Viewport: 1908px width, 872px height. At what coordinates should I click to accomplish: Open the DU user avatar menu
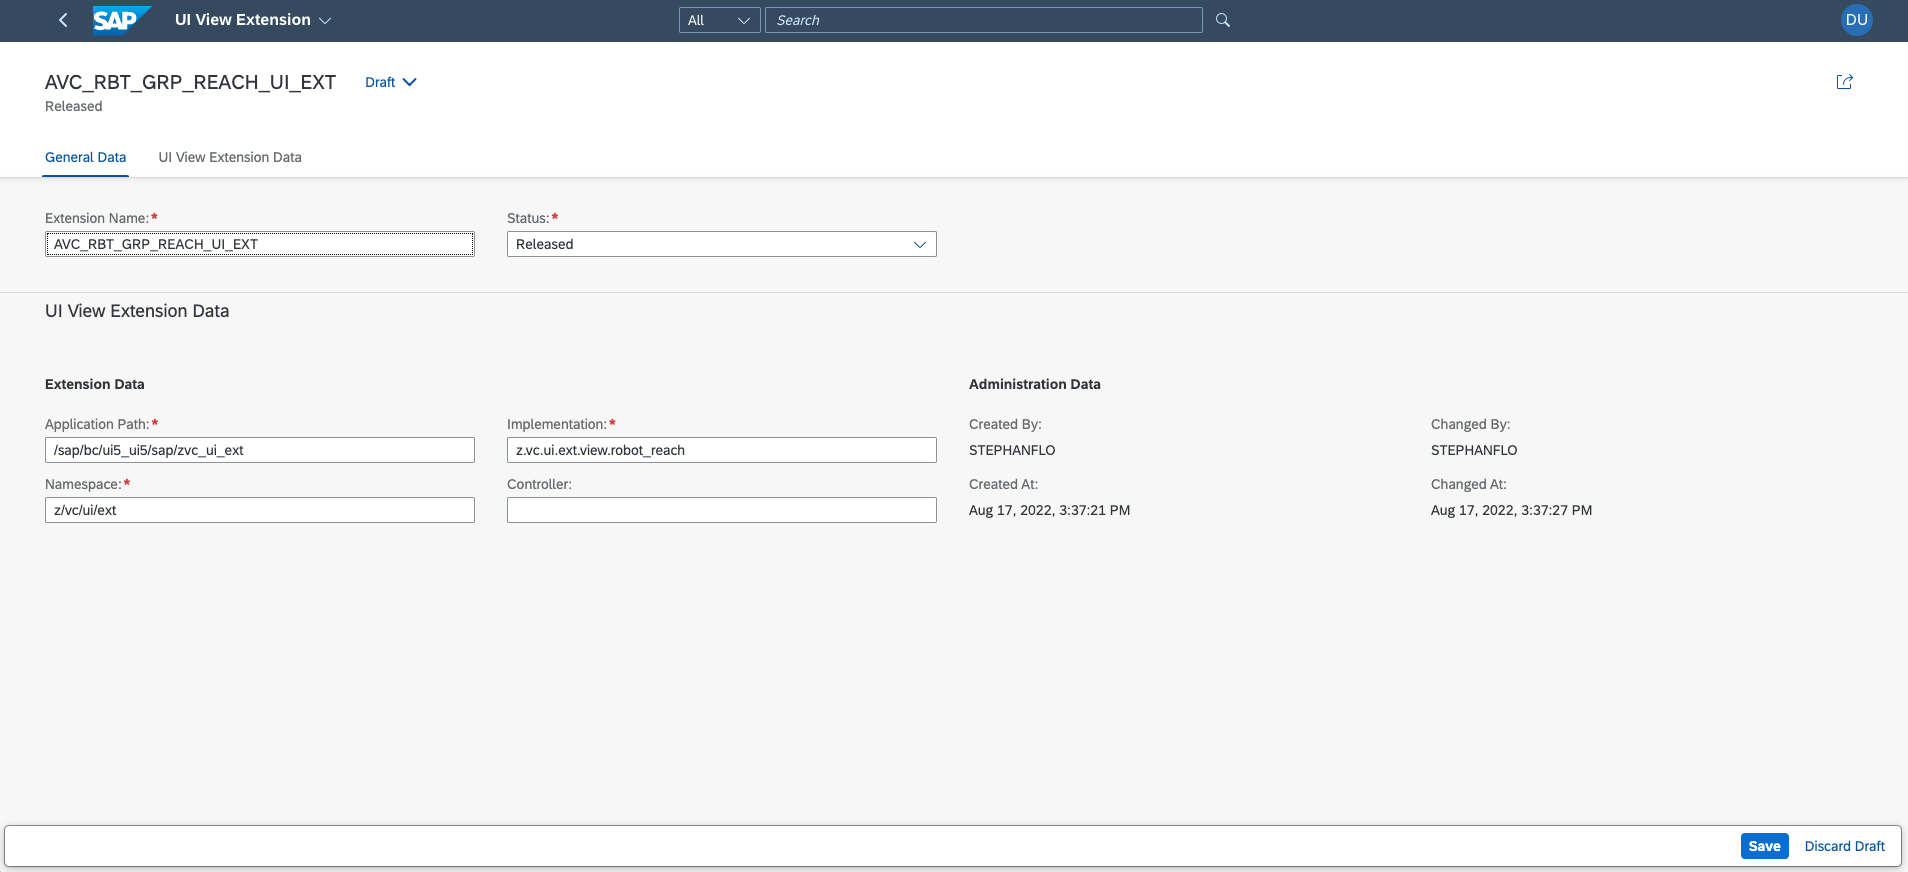point(1856,20)
